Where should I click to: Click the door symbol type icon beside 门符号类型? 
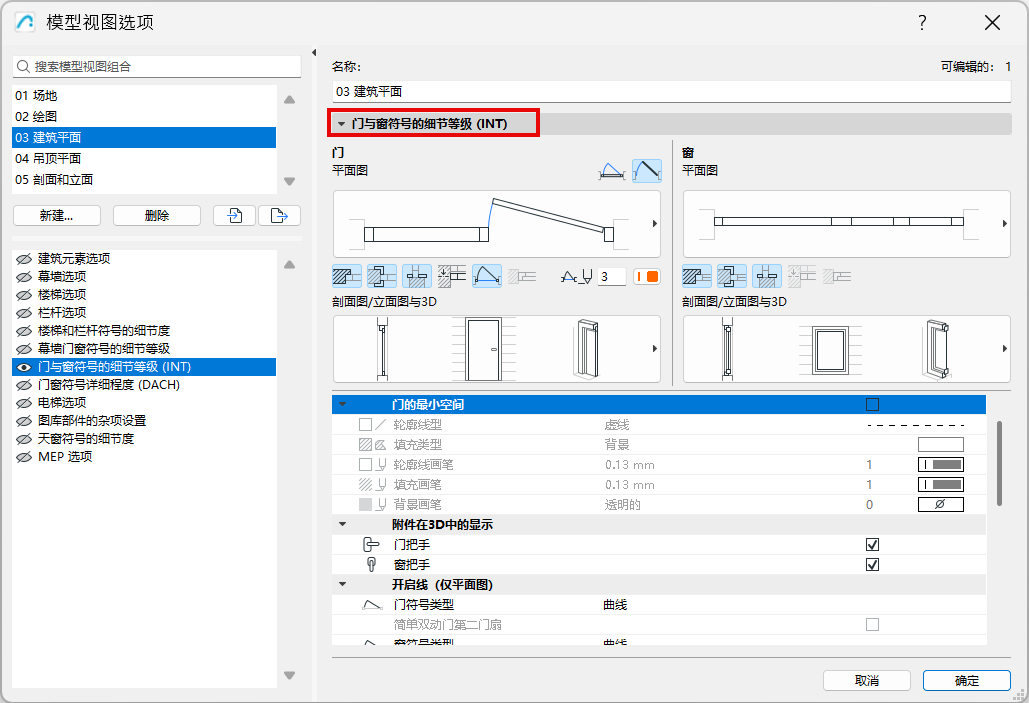click(x=372, y=605)
